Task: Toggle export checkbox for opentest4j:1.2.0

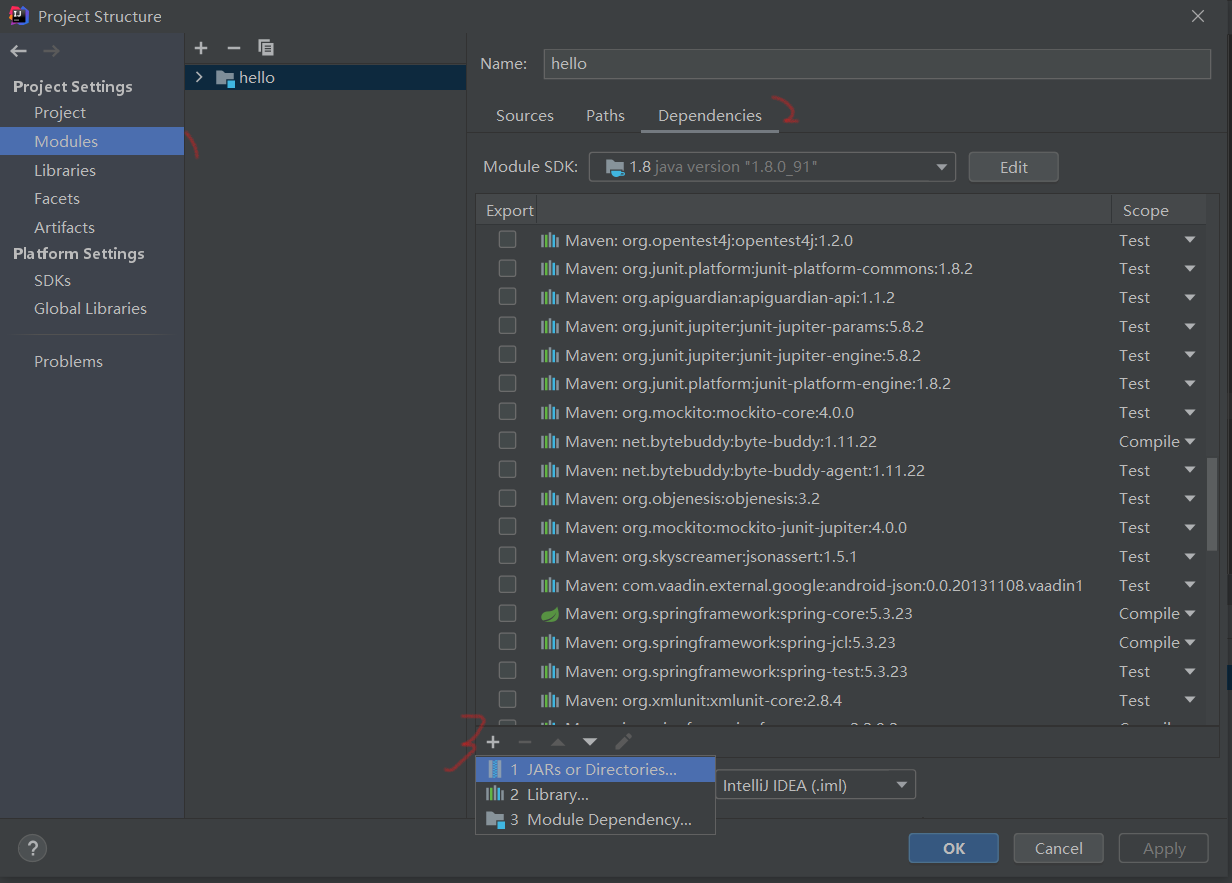Action: [508, 240]
